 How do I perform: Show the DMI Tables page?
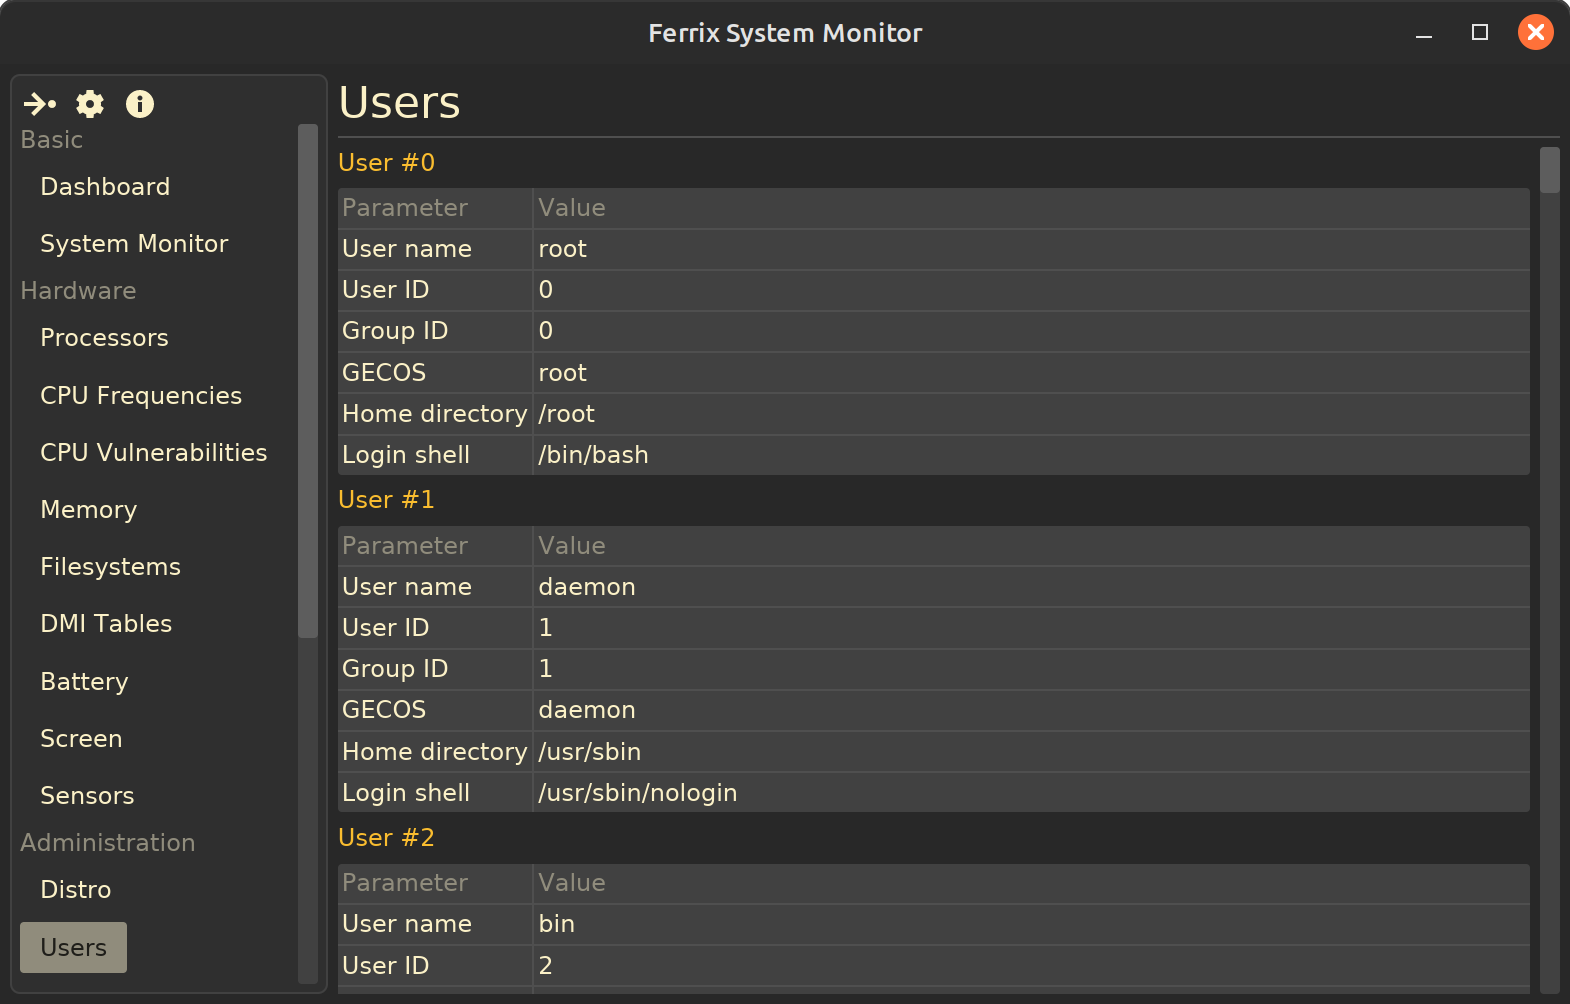click(106, 624)
